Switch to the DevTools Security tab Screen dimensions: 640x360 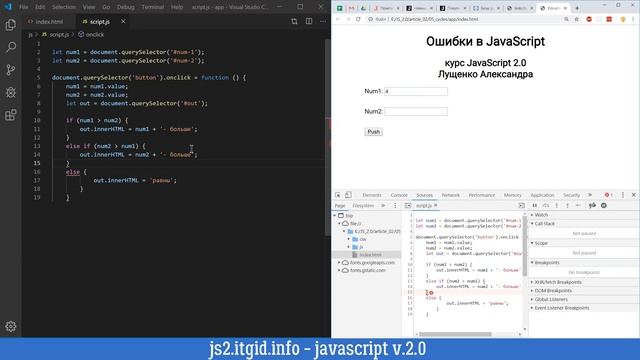coord(571,195)
